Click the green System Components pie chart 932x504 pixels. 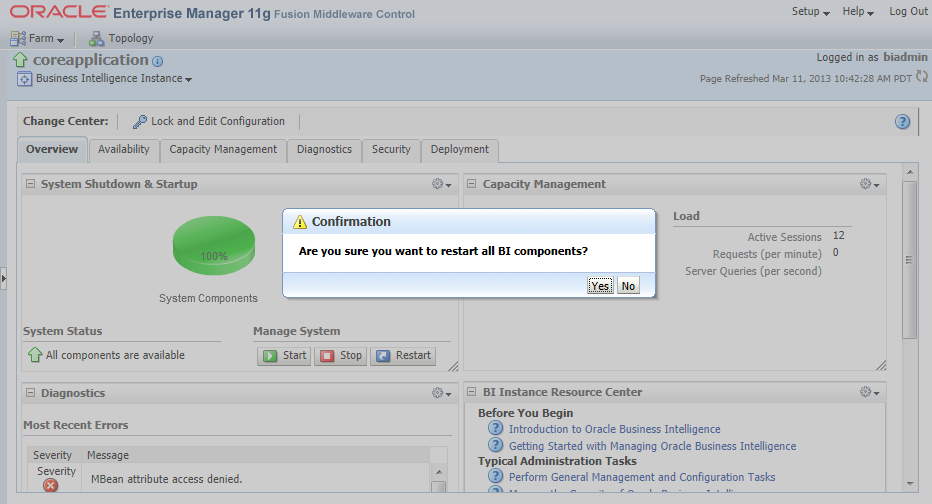pyautogui.click(x=214, y=245)
